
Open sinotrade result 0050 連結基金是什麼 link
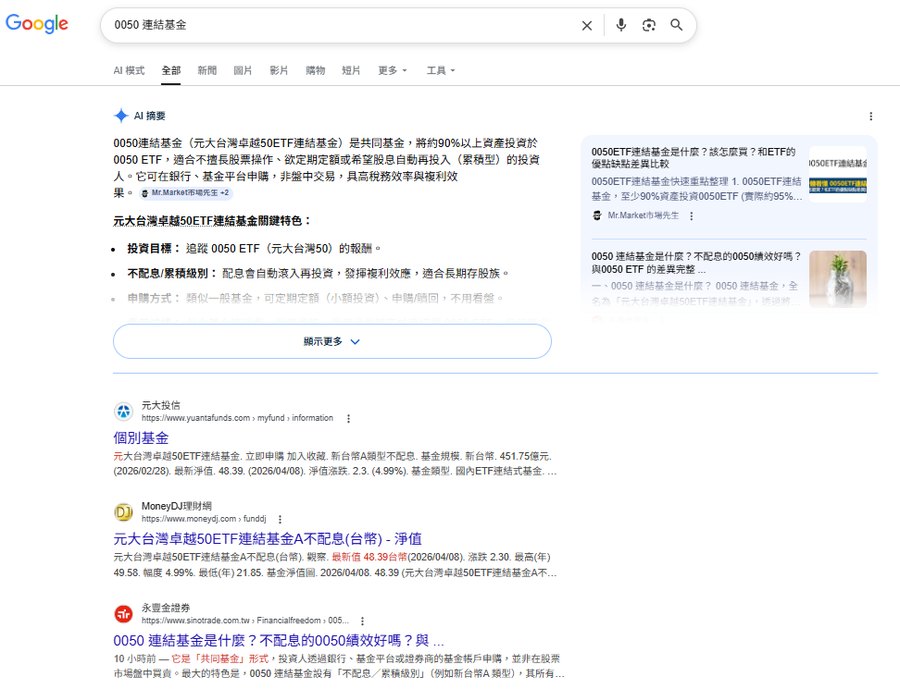pyautogui.click(x=278, y=641)
